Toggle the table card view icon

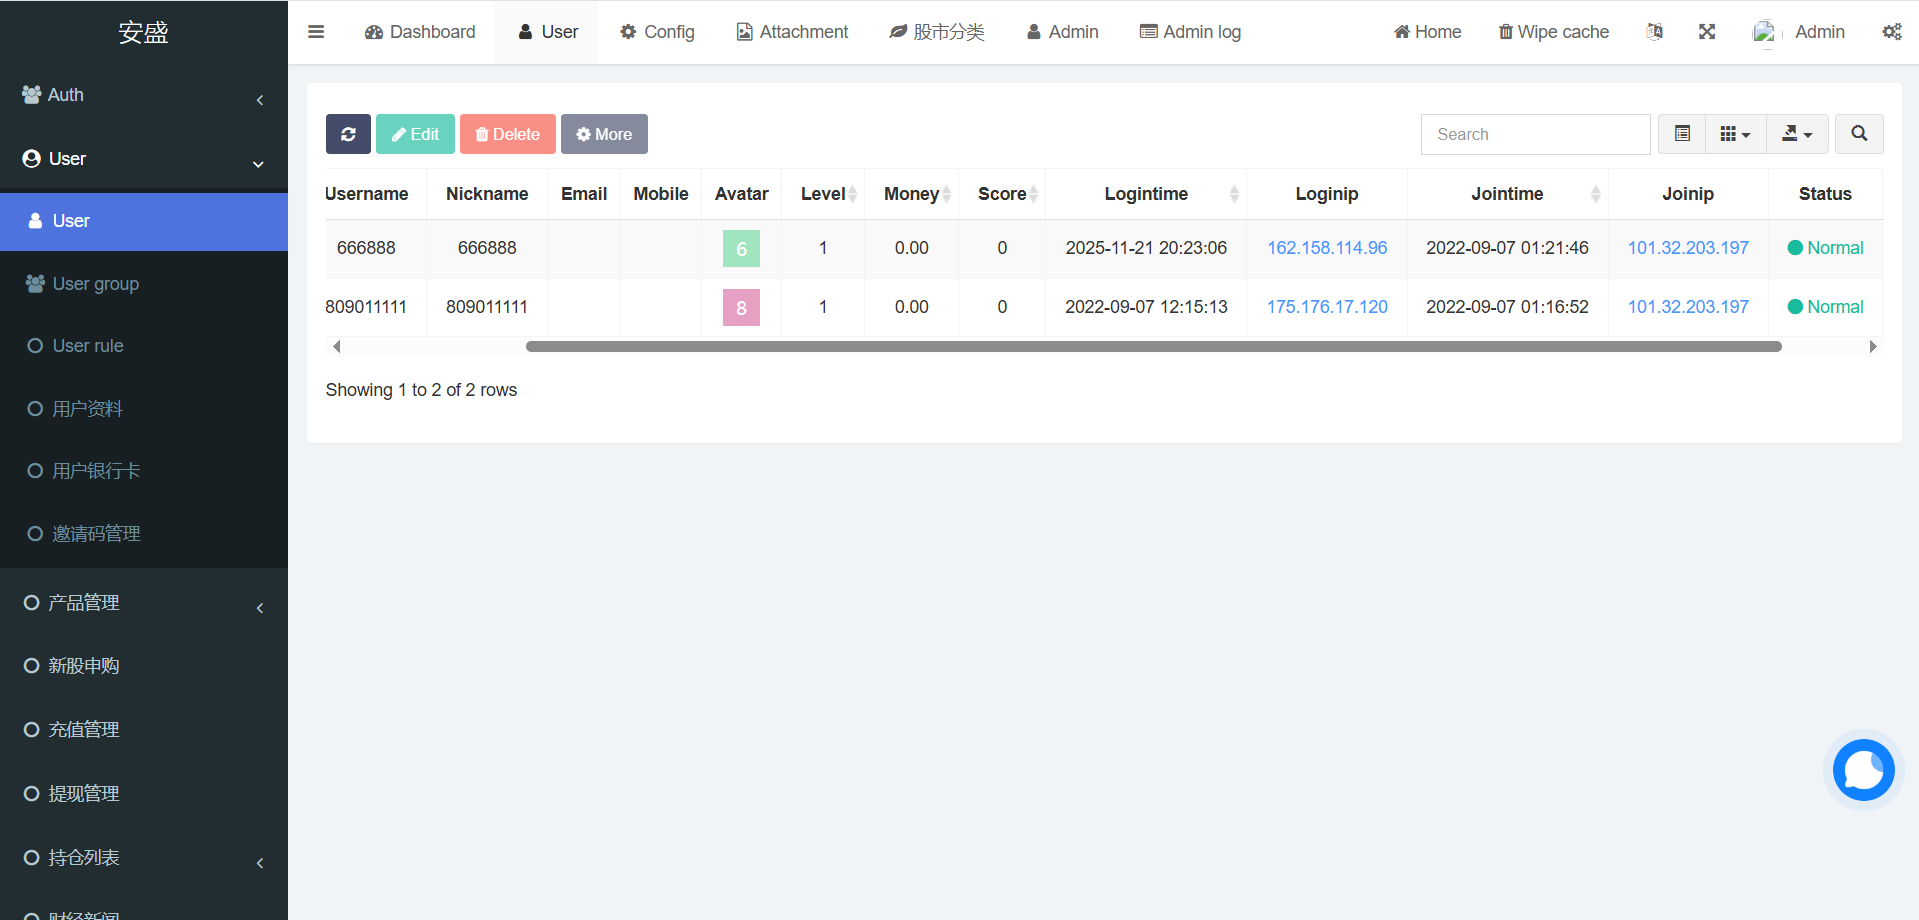tap(1683, 134)
